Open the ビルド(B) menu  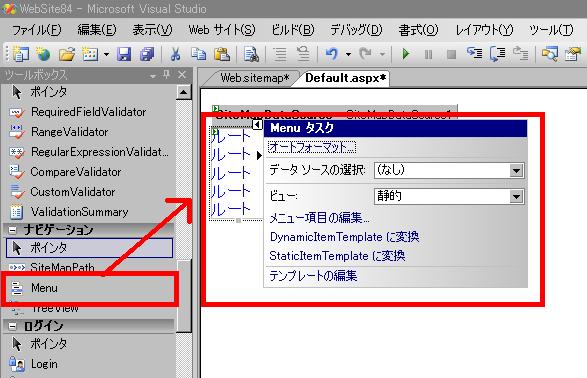292,30
